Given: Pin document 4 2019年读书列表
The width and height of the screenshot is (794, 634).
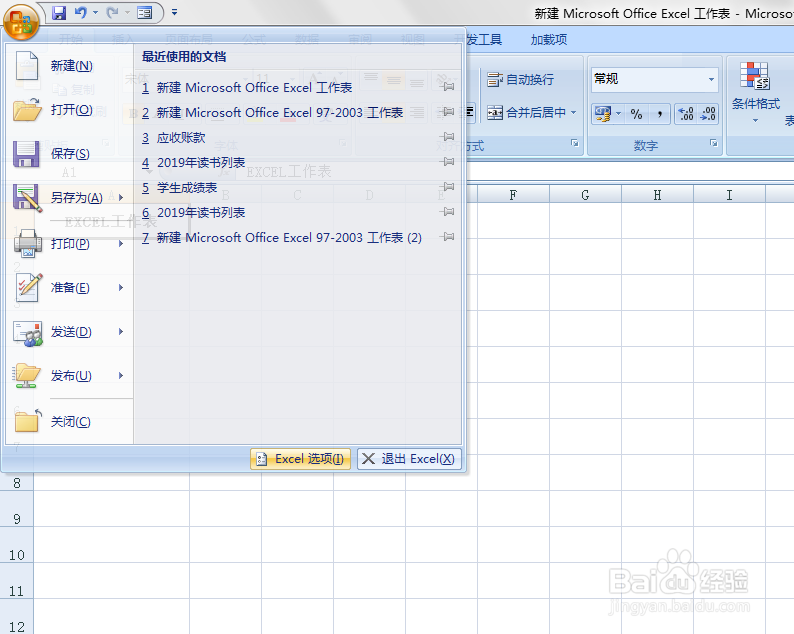Looking at the screenshot, I should pos(448,162).
